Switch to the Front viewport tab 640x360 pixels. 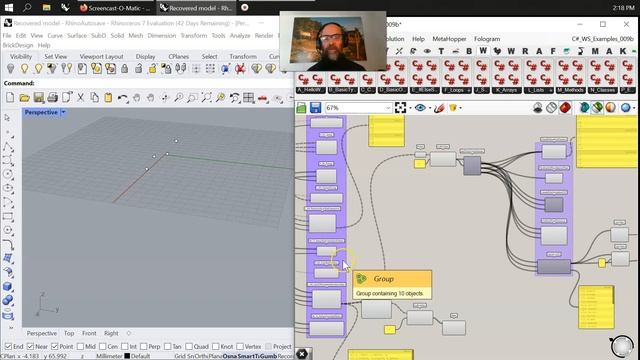coord(89,333)
